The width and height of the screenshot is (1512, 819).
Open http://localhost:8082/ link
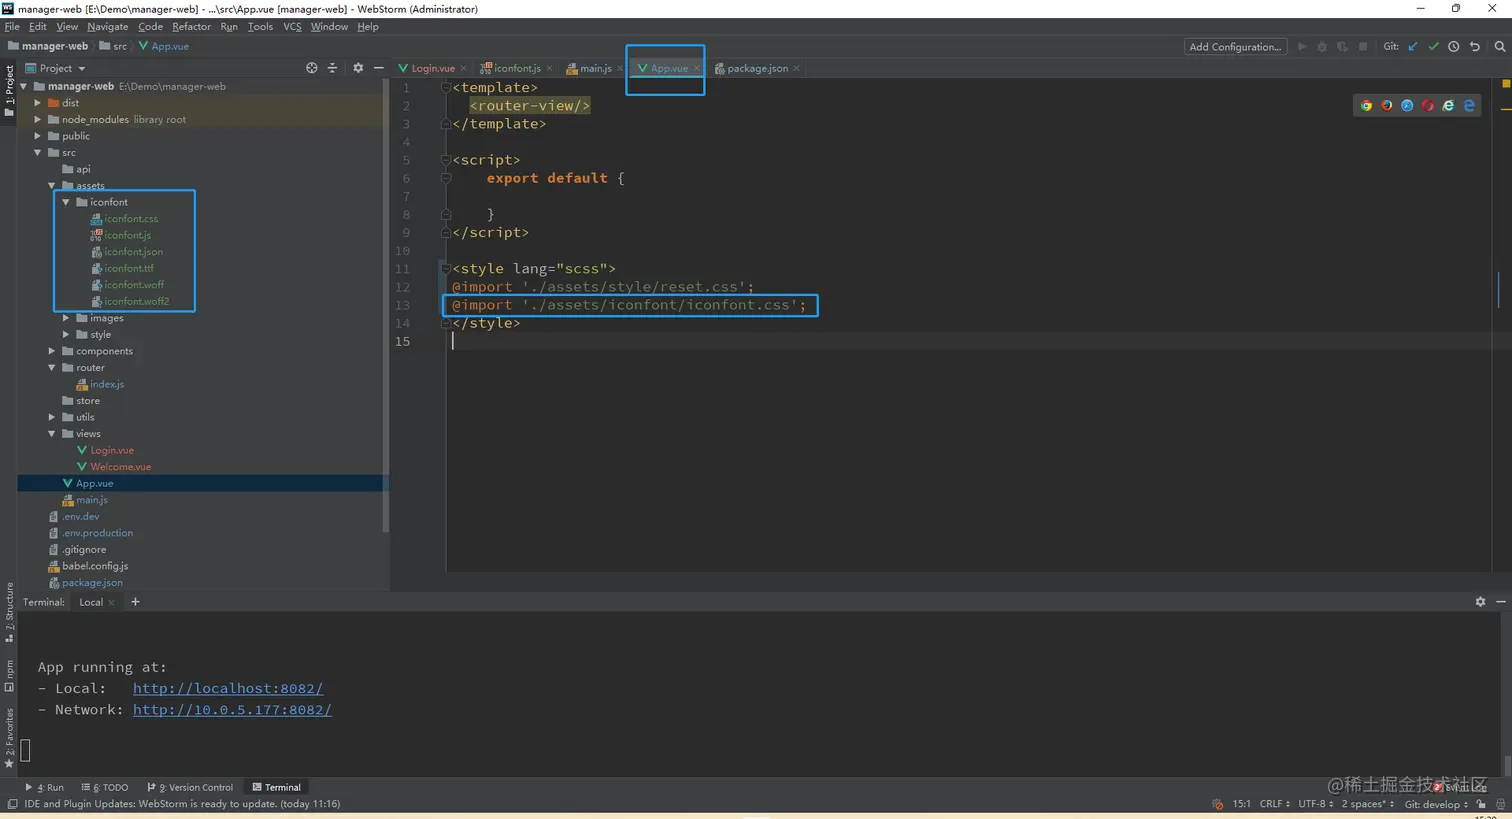pos(228,688)
